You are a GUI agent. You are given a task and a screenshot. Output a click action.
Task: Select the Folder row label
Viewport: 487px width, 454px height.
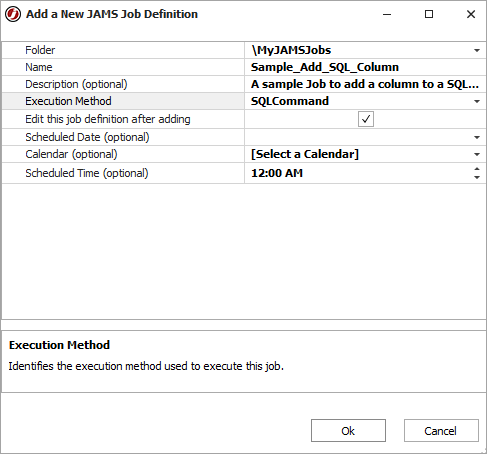click(40, 50)
